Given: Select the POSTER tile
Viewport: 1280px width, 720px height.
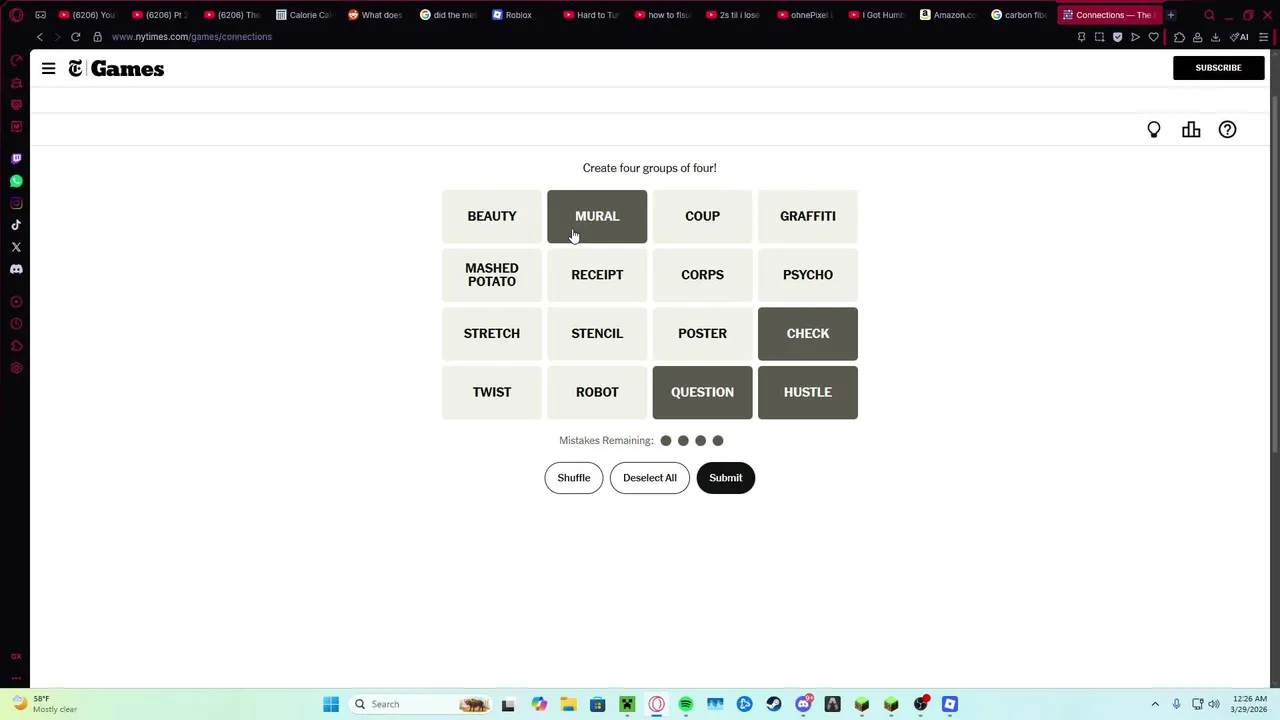Looking at the screenshot, I should [702, 333].
